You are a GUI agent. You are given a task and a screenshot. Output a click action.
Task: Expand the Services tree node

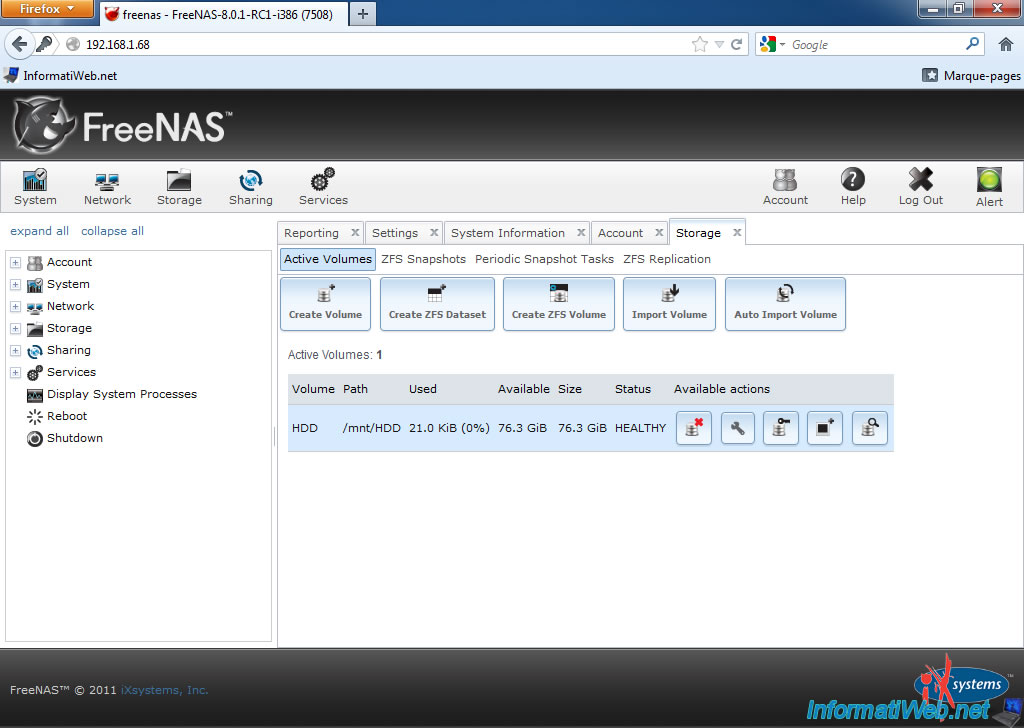(16, 372)
